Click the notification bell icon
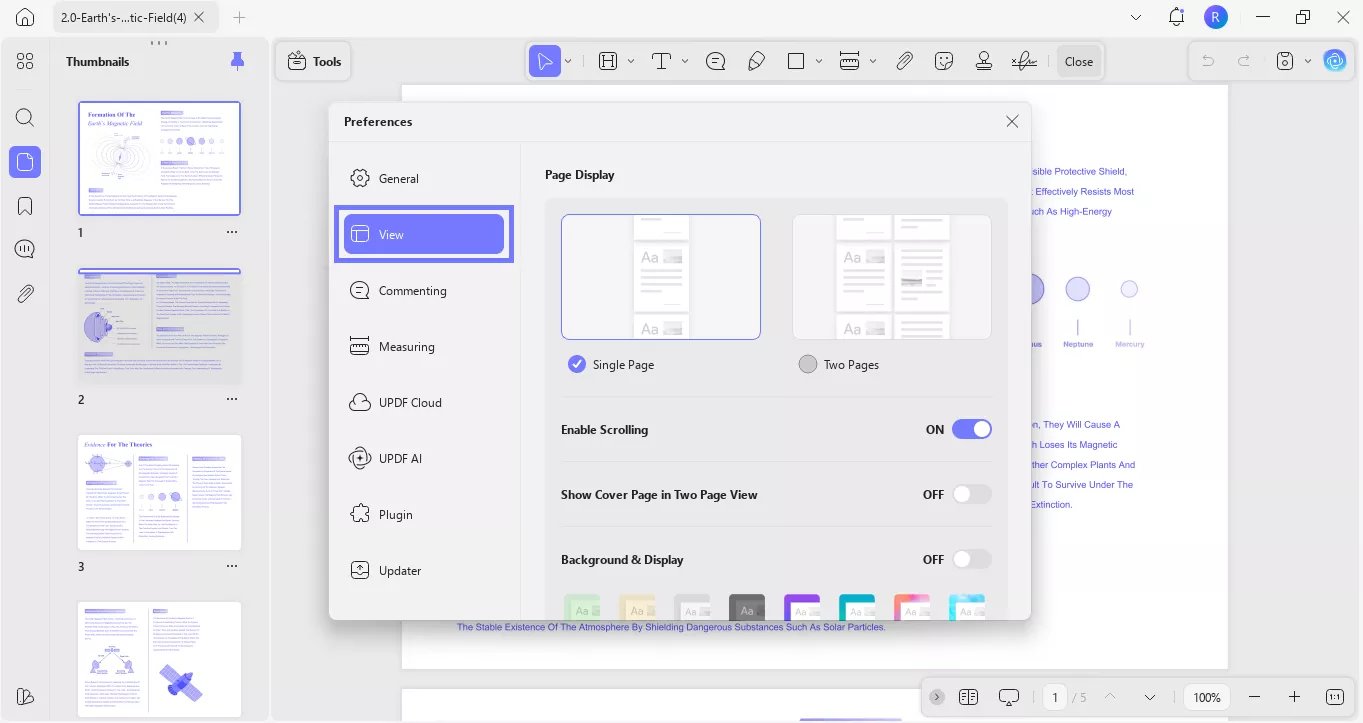This screenshot has height=723, width=1363. [1176, 17]
